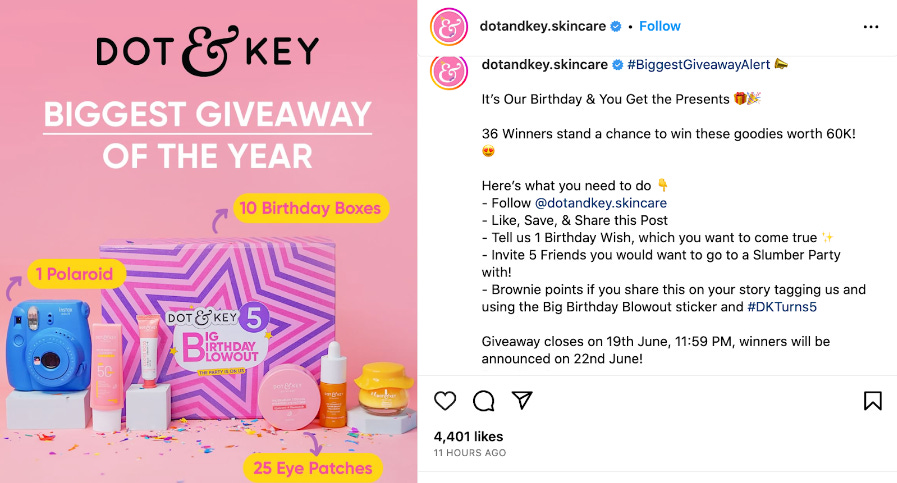Like the post with the heart icon

point(444,401)
